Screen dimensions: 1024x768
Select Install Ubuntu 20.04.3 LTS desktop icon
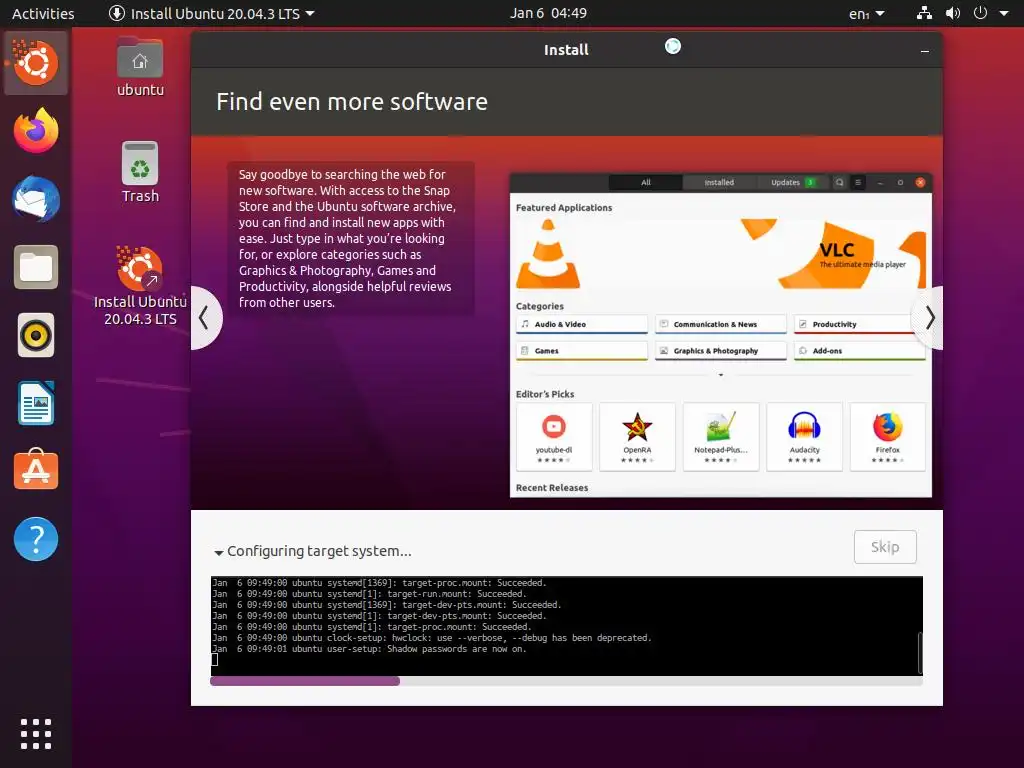tap(140, 286)
